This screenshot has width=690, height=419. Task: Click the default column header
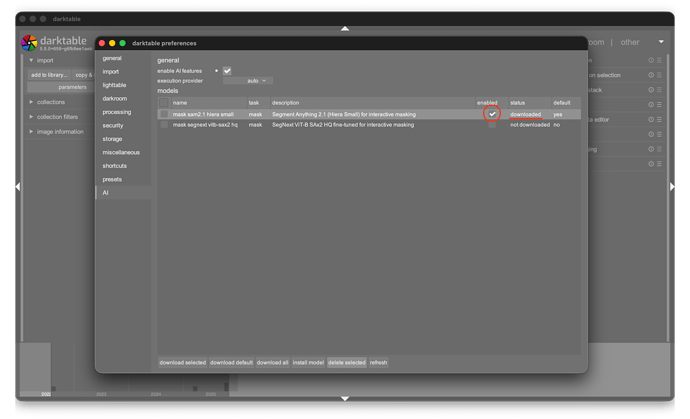click(x=565, y=103)
